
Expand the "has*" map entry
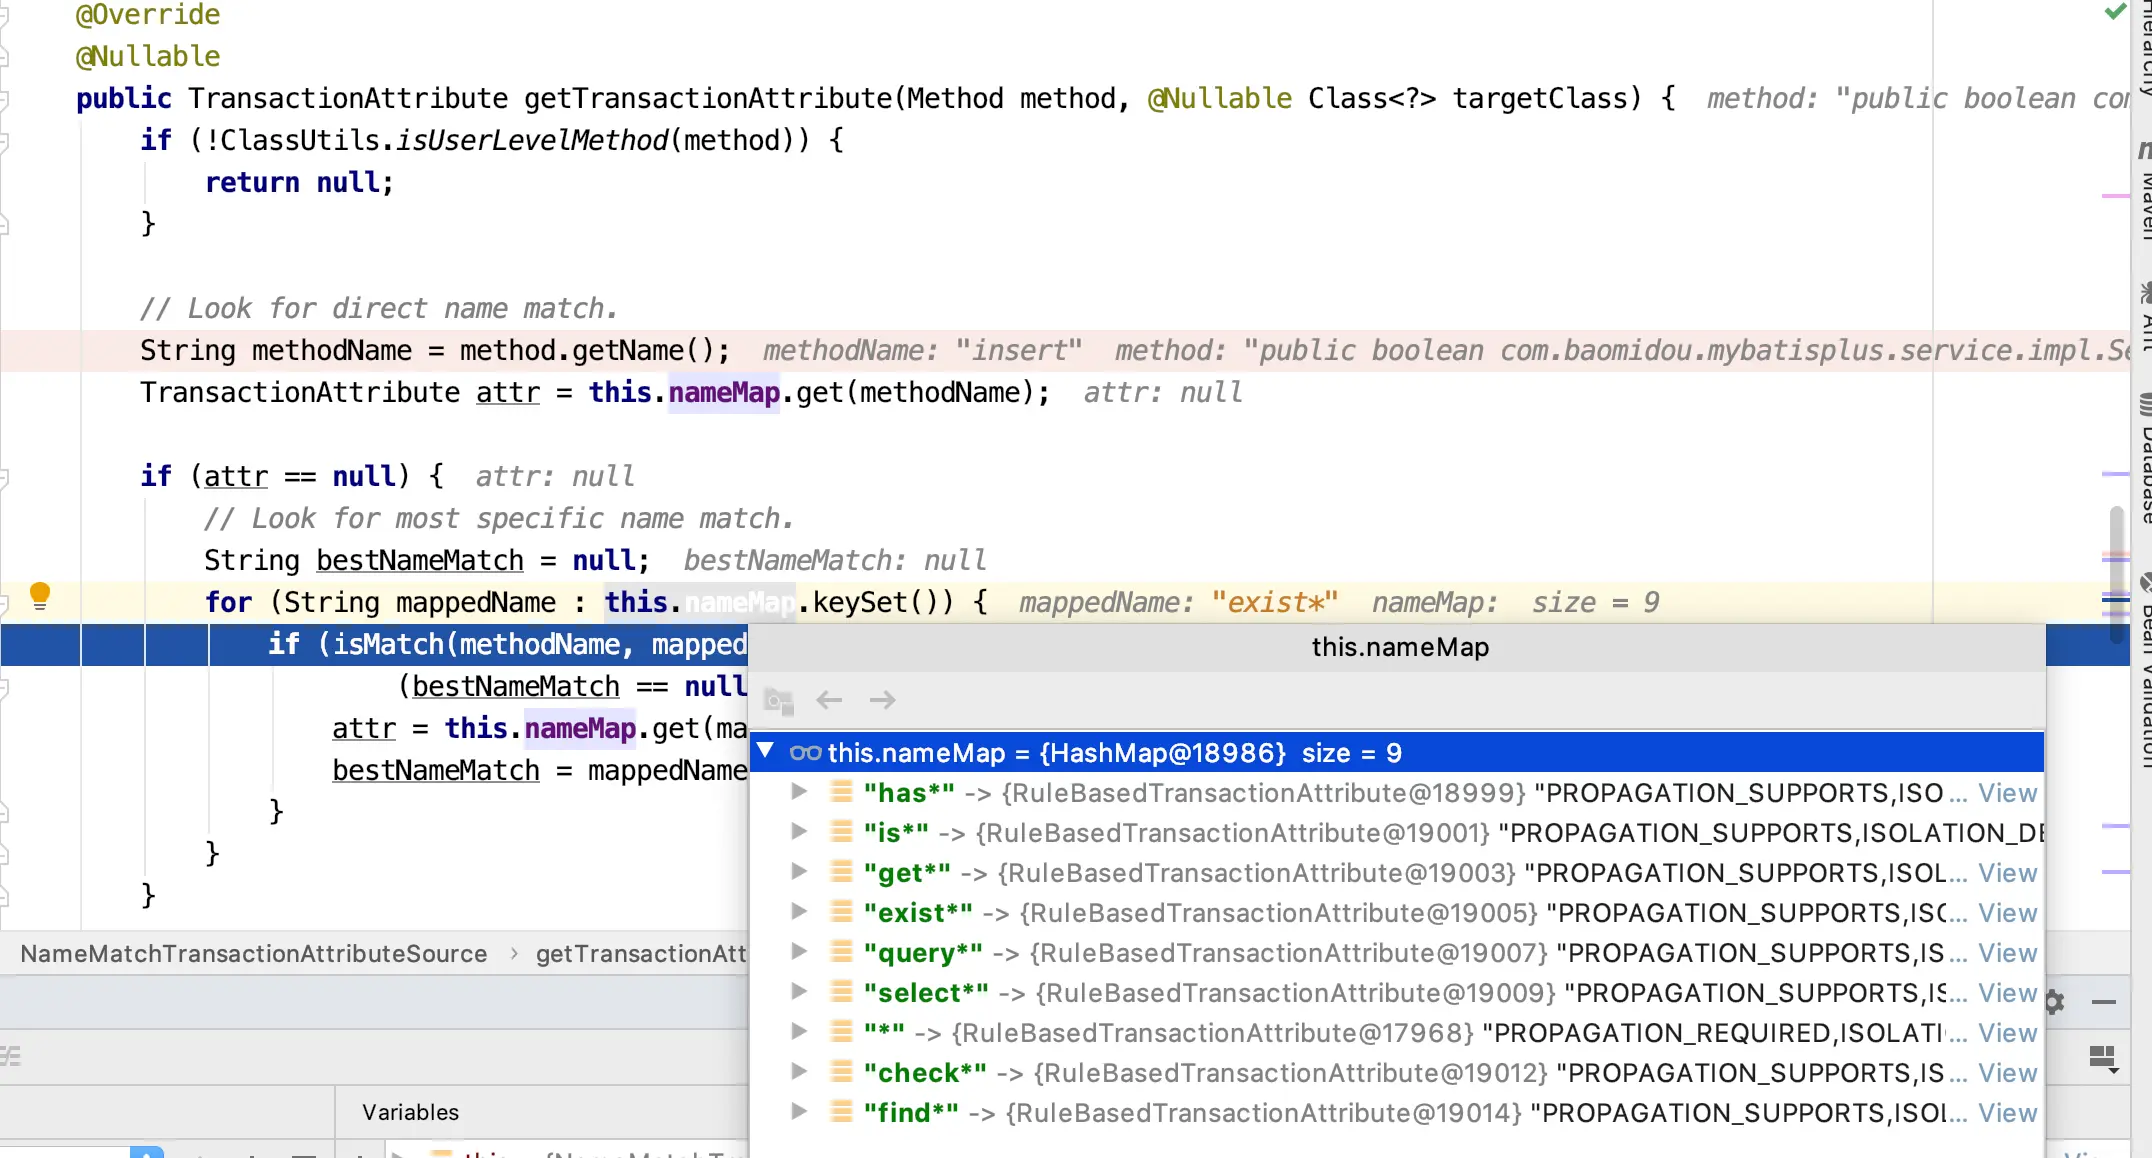click(798, 792)
